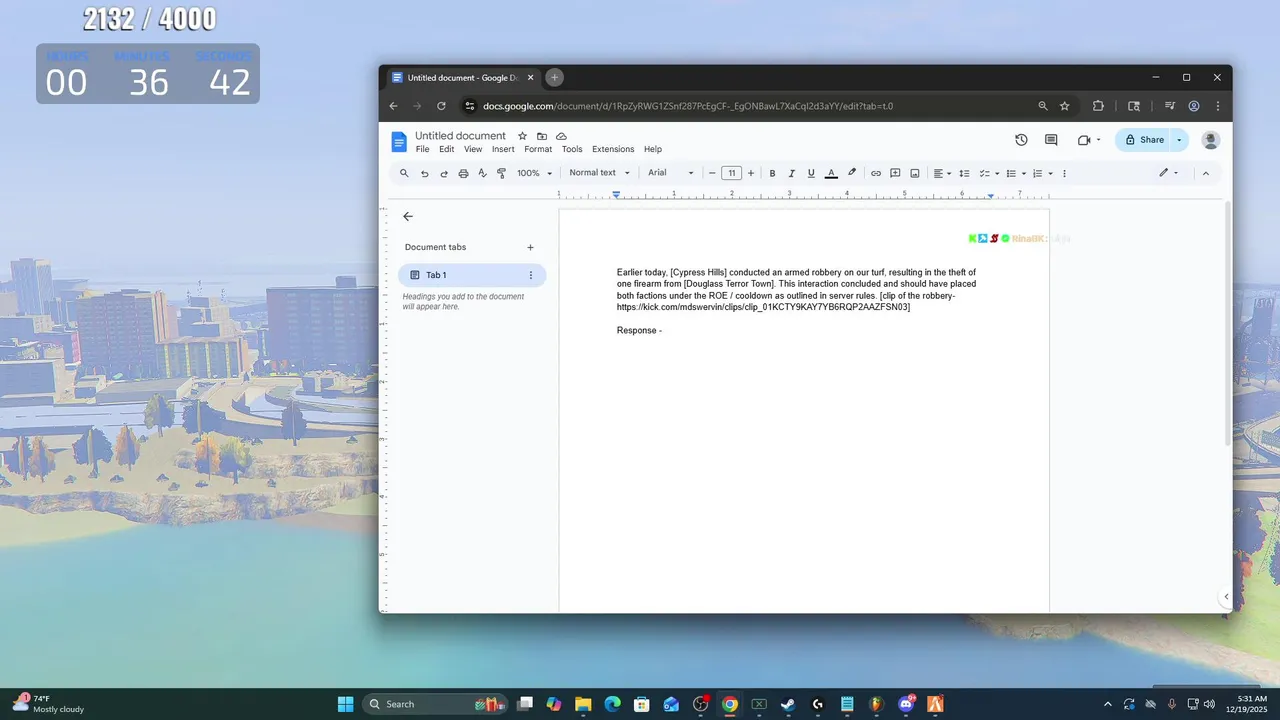Open the Google account avatar
Image resolution: width=1280 pixels, height=720 pixels.
[x=1210, y=140]
